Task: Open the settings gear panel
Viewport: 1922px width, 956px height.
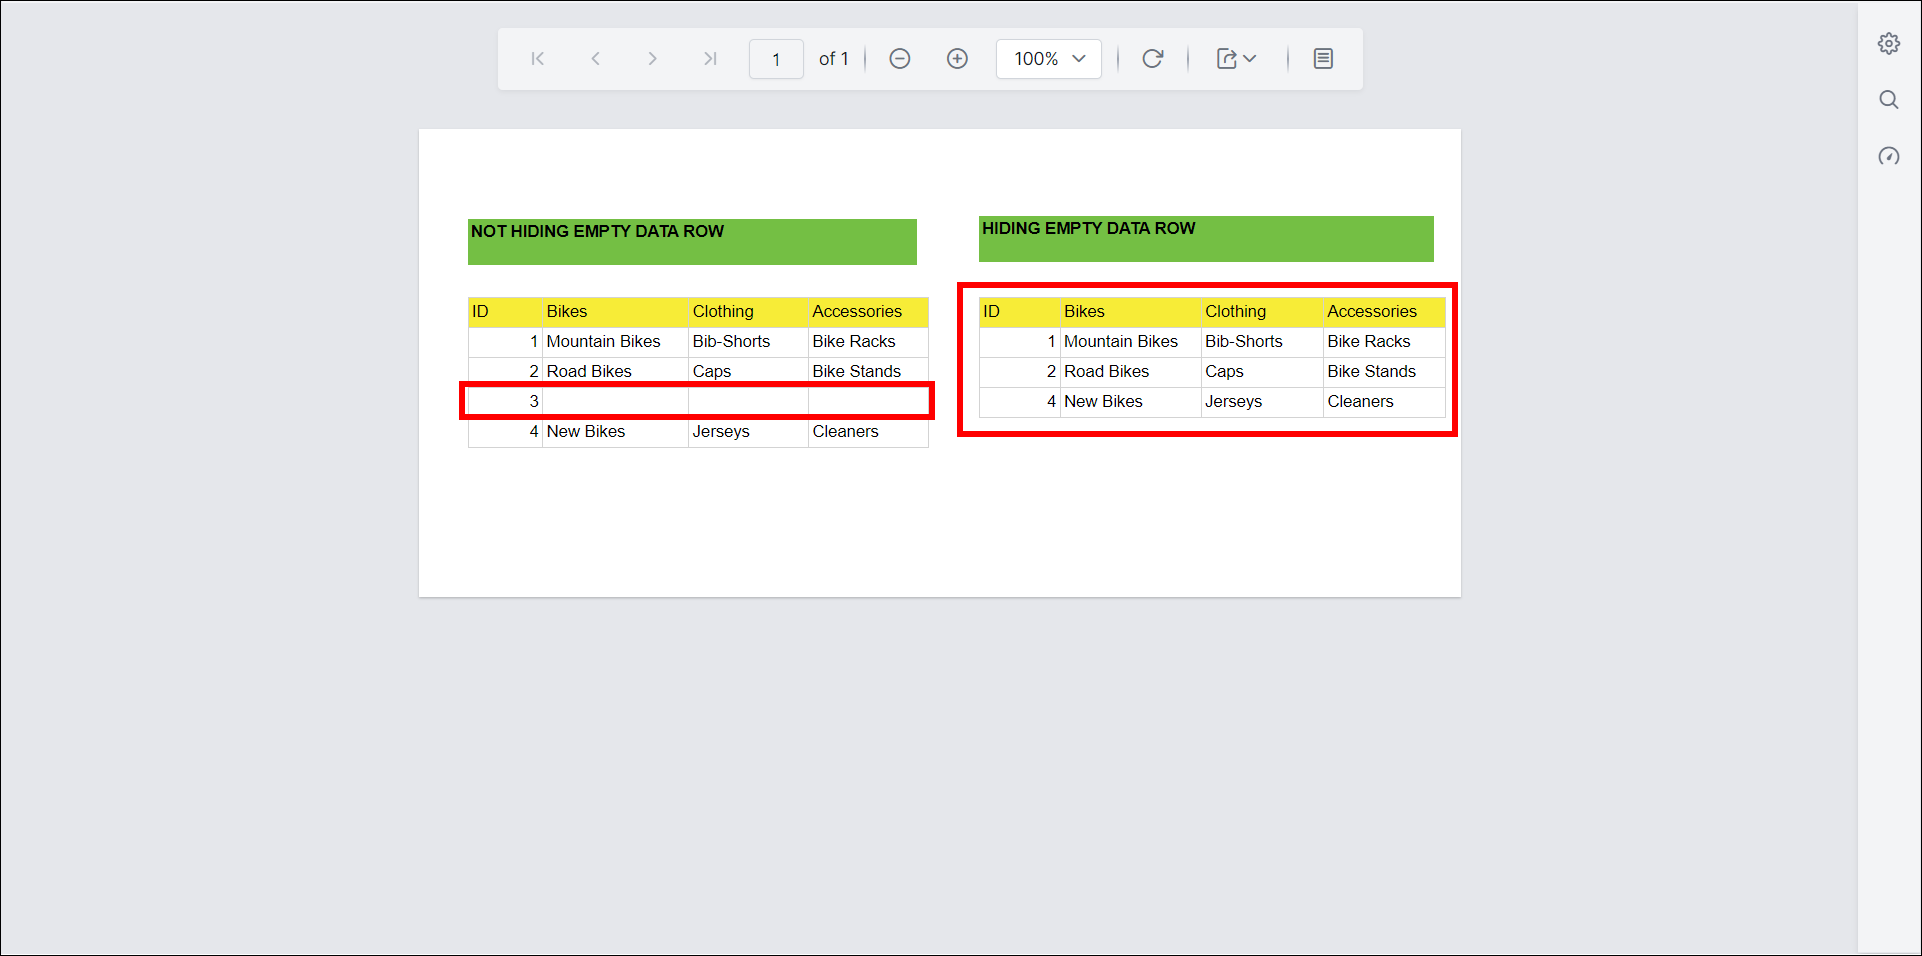Action: (x=1889, y=44)
